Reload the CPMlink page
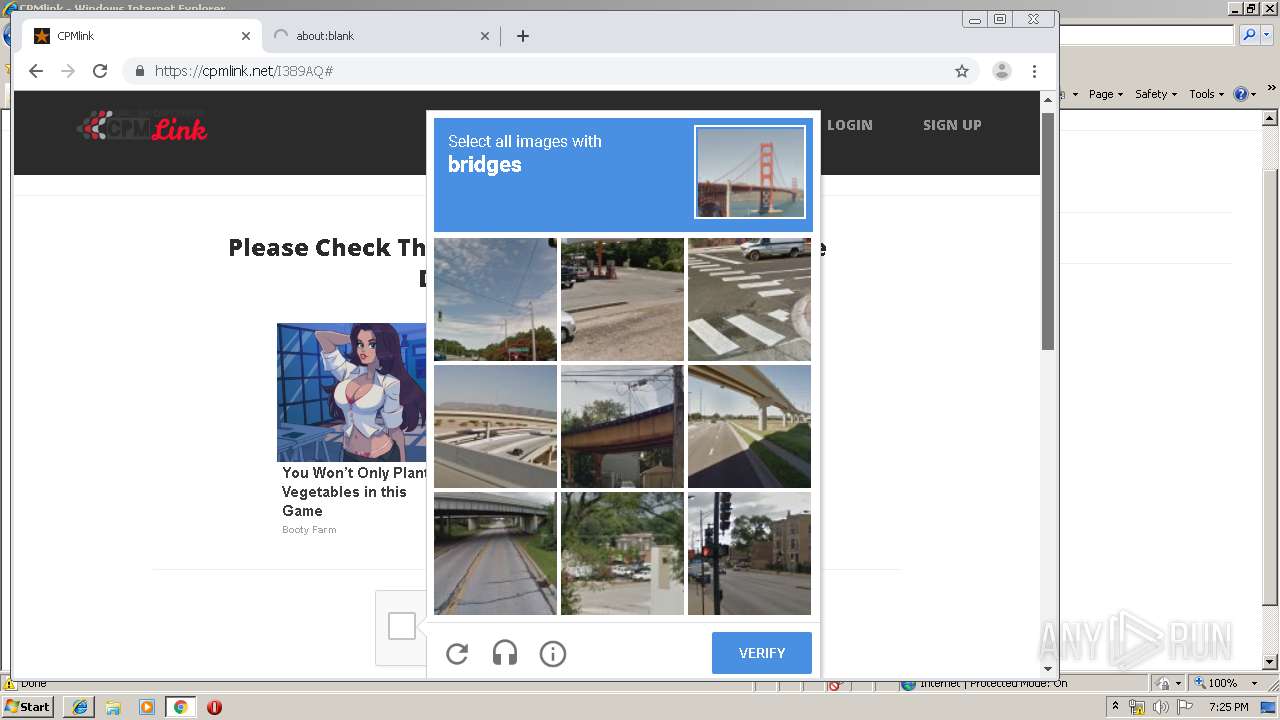1280x720 pixels. tap(100, 71)
